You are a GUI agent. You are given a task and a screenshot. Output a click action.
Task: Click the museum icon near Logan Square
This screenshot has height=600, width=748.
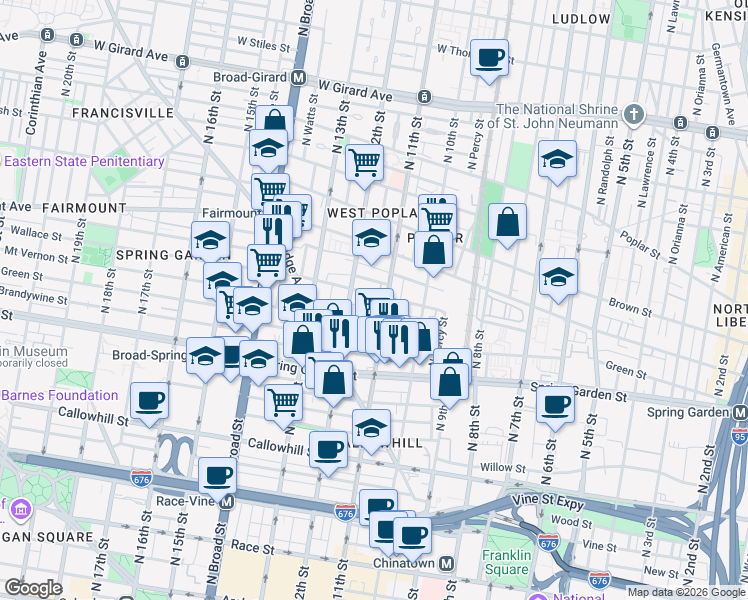tap(21, 509)
